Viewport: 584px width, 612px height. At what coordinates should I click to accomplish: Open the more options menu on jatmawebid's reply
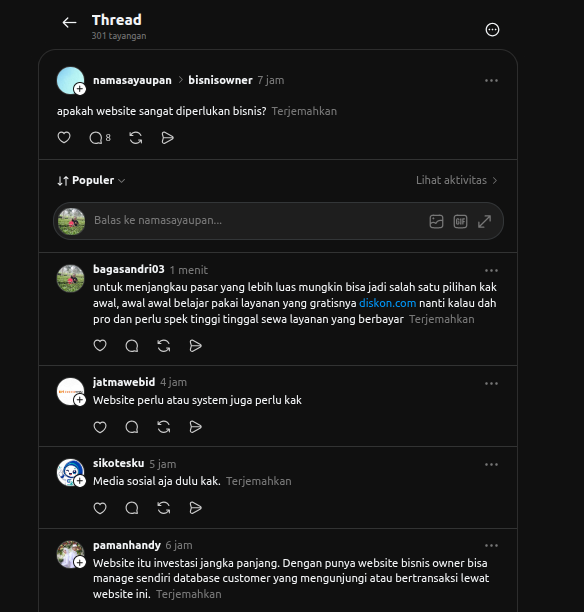(x=491, y=383)
